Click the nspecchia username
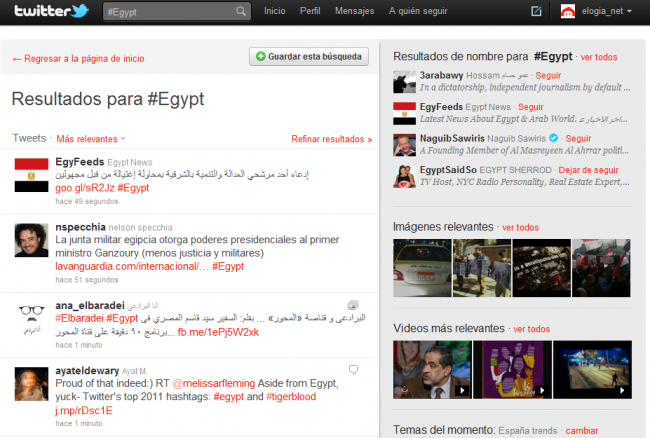Viewport: 650px width, 438px height. pyautogui.click(x=80, y=227)
